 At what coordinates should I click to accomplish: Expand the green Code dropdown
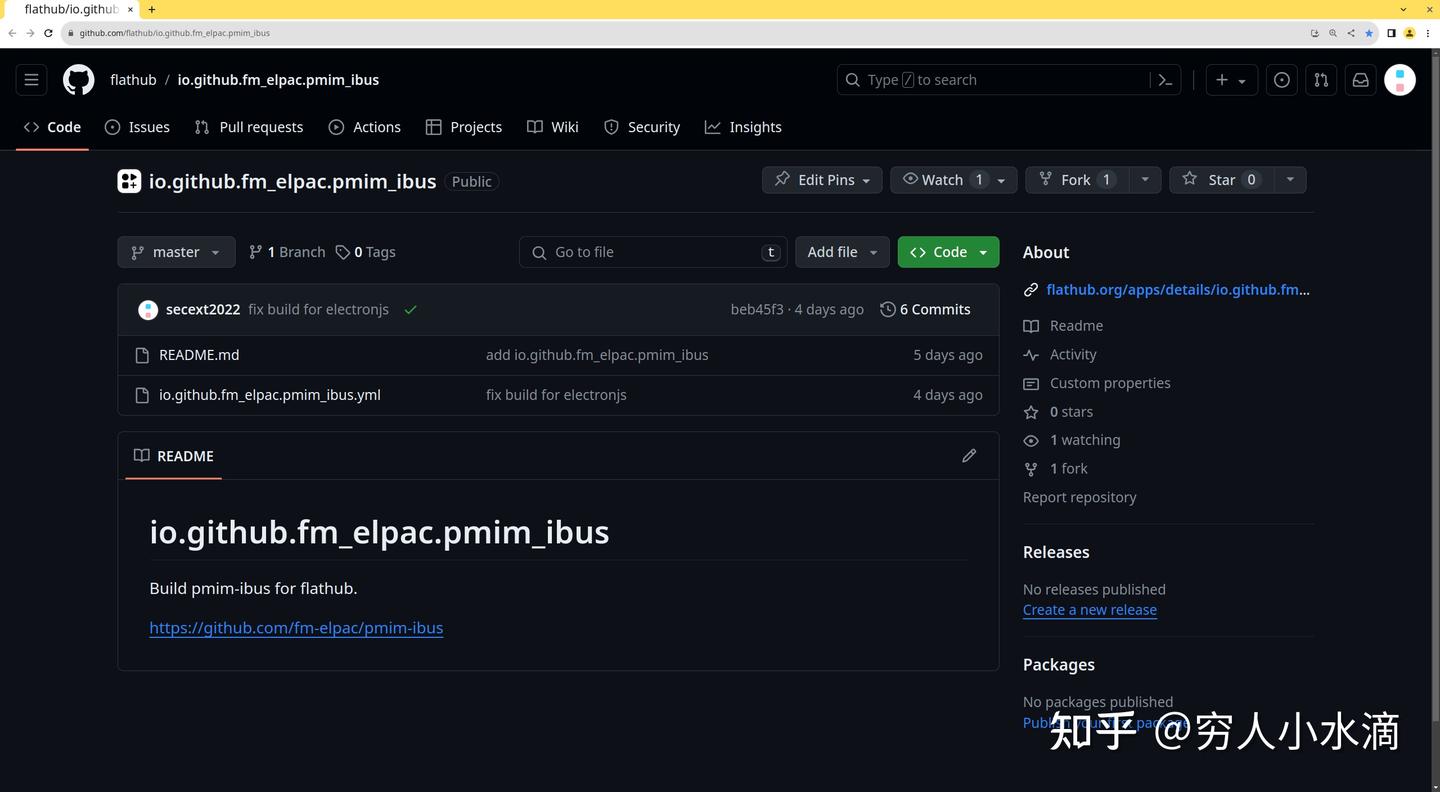(983, 251)
